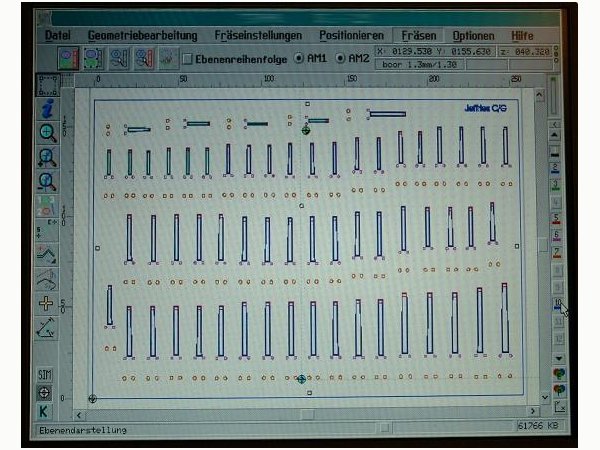
Task: Enable the Ebenenreihenfolge checkbox
Action: click(x=187, y=59)
